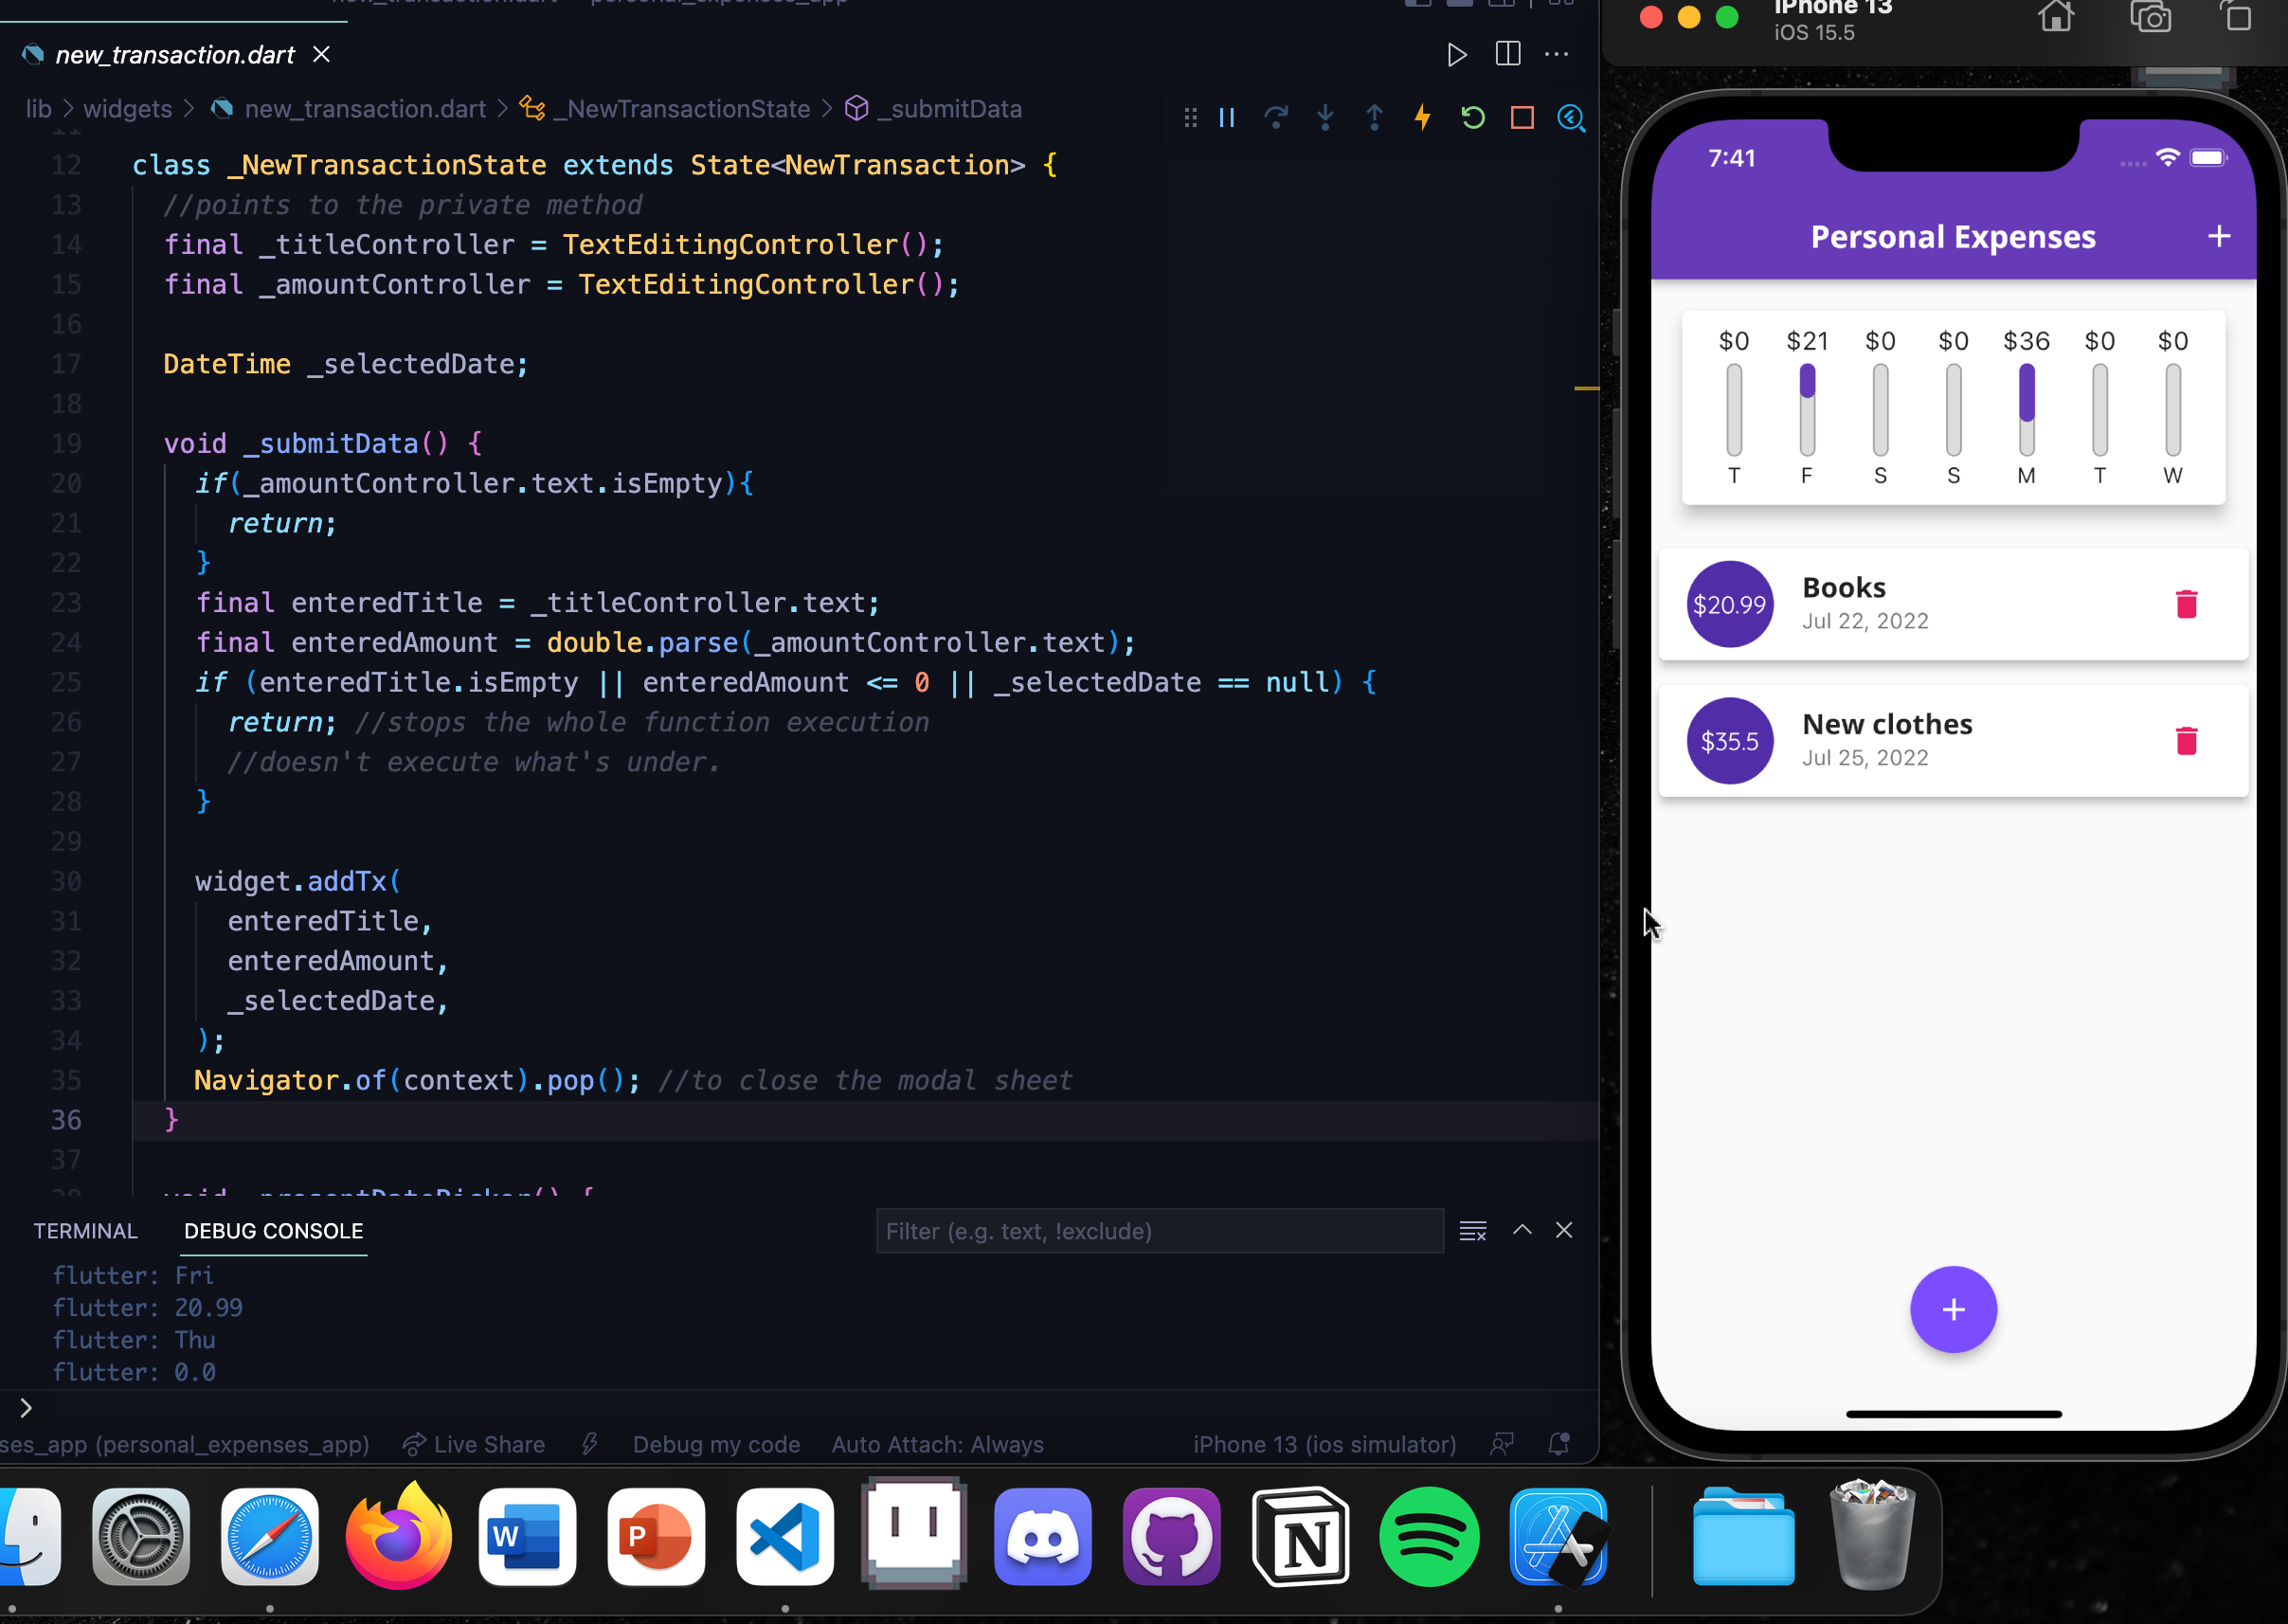The height and width of the screenshot is (1624, 2288).
Task: Open the Flutter widget inspector
Action: point(1571,118)
